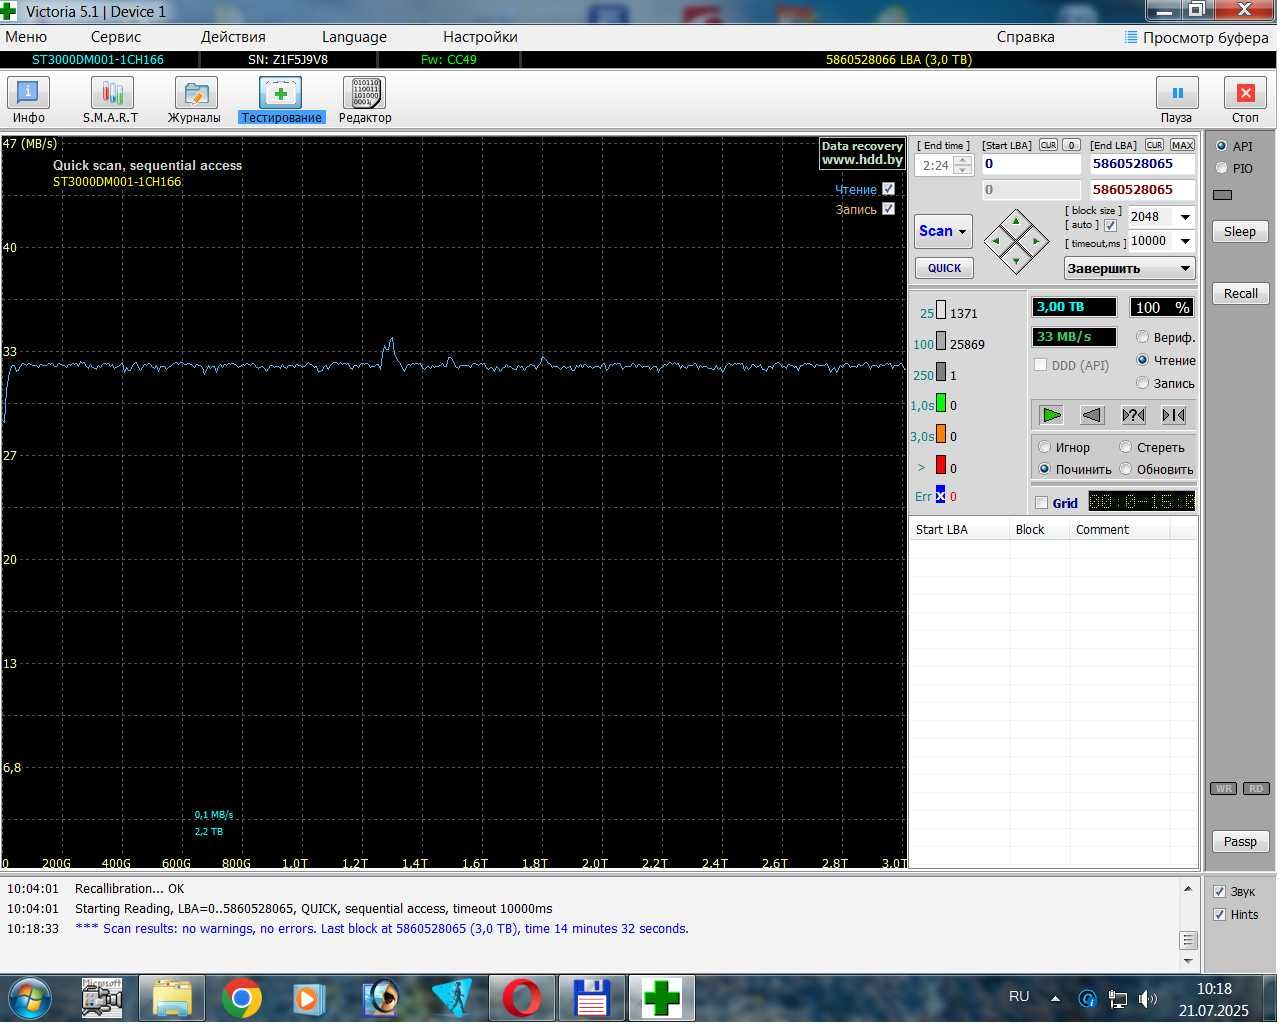Click the RD indicator
The width and height of the screenshot is (1280, 1024).
click(1257, 788)
